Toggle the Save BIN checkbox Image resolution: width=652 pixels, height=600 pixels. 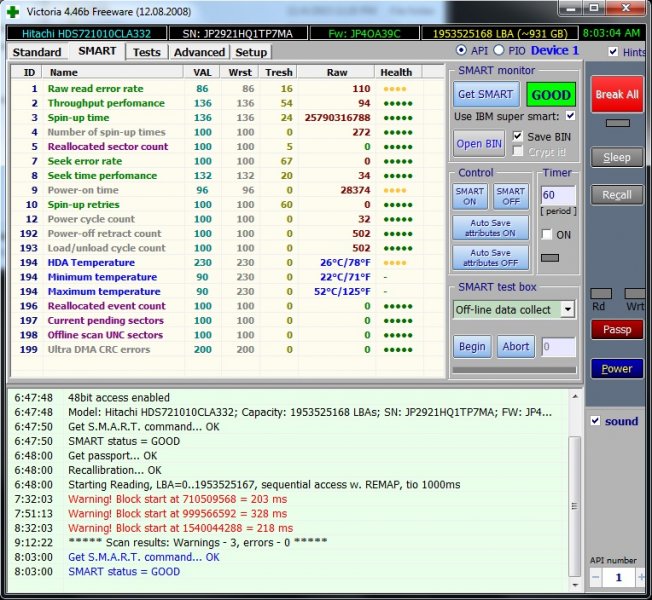[x=518, y=136]
